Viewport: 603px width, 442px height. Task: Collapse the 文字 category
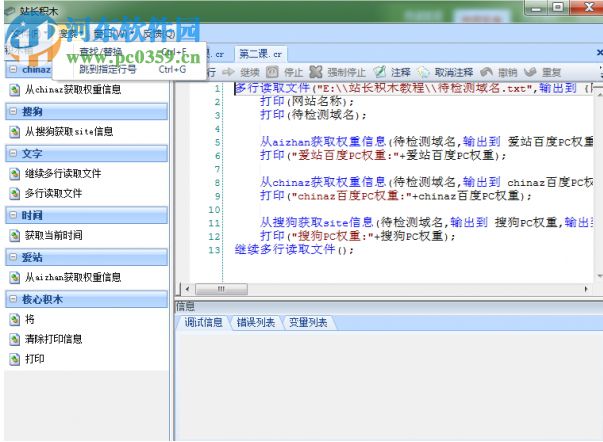tap(13, 153)
